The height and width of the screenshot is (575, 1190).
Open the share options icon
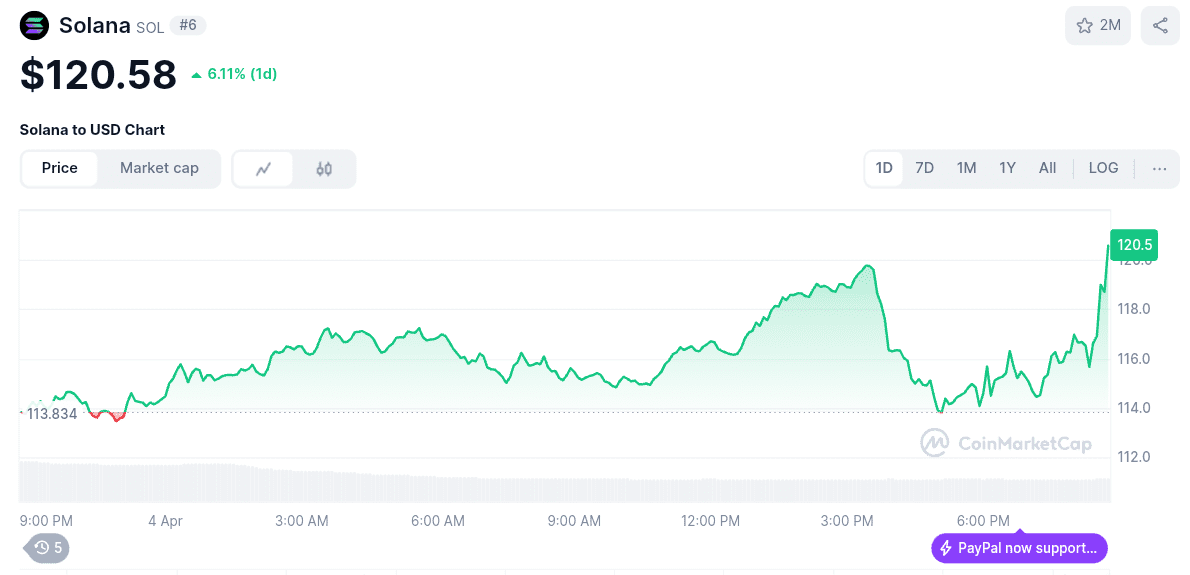tap(1160, 25)
